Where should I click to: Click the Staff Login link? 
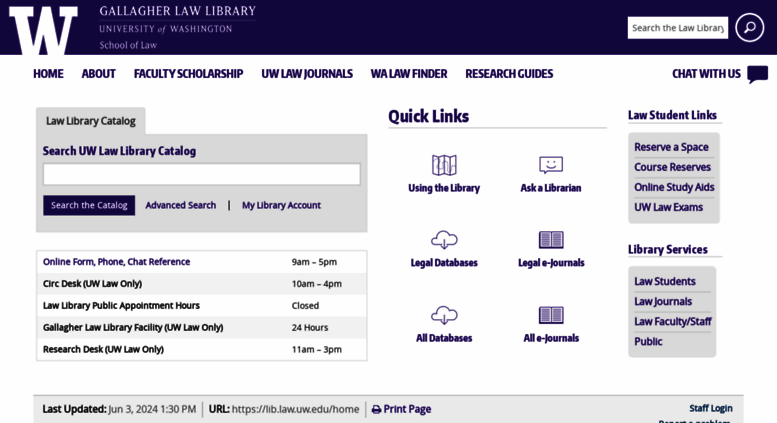pyautogui.click(x=711, y=408)
